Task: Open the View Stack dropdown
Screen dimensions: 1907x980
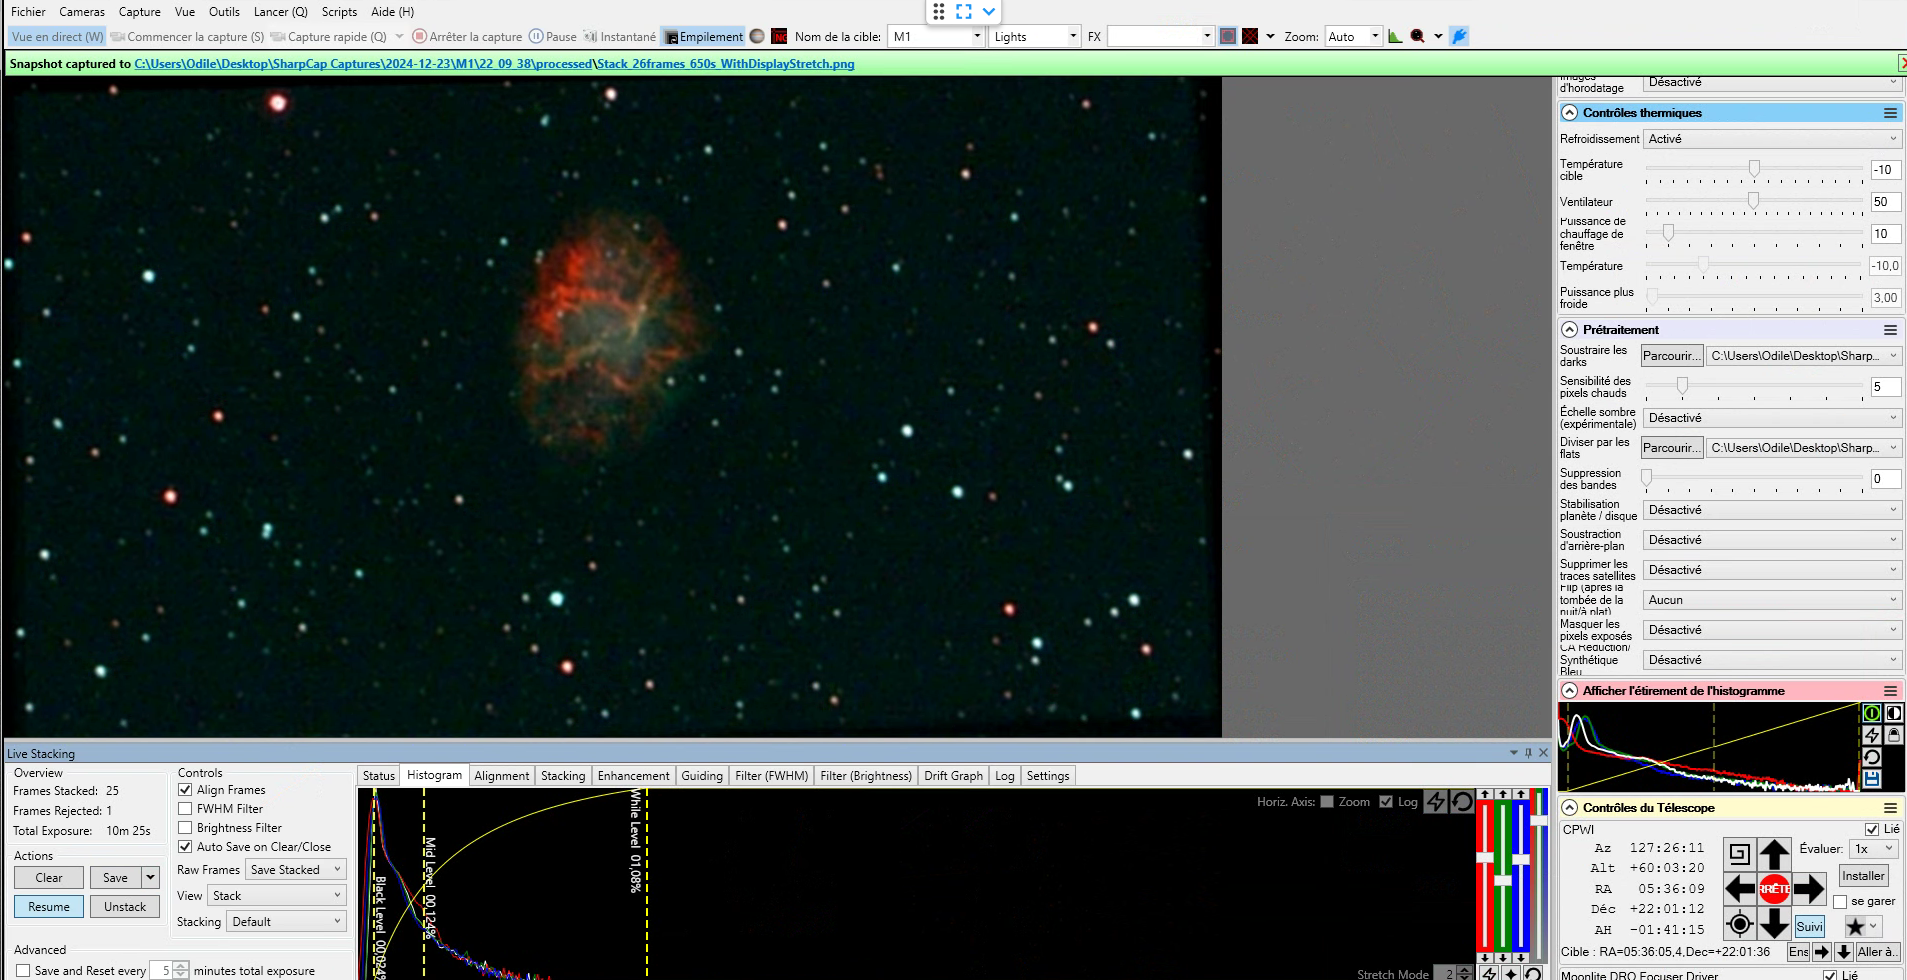Action: [x=277, y=896]
